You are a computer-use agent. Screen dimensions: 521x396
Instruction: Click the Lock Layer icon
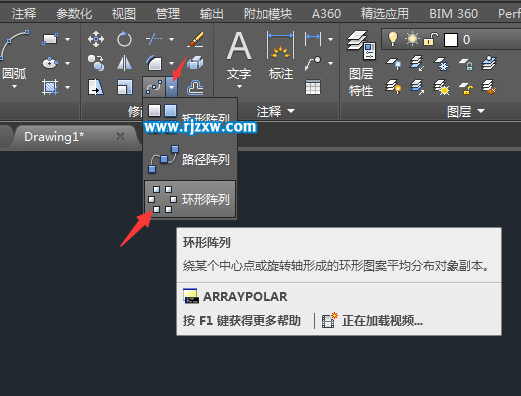(466, 63)
